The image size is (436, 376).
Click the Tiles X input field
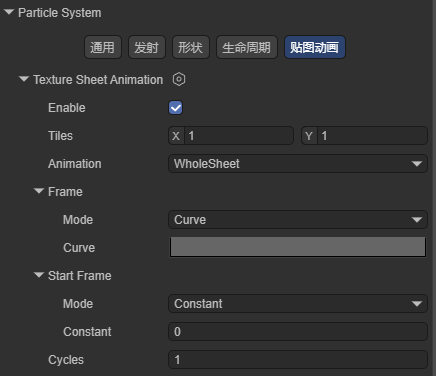coord(239,136)
